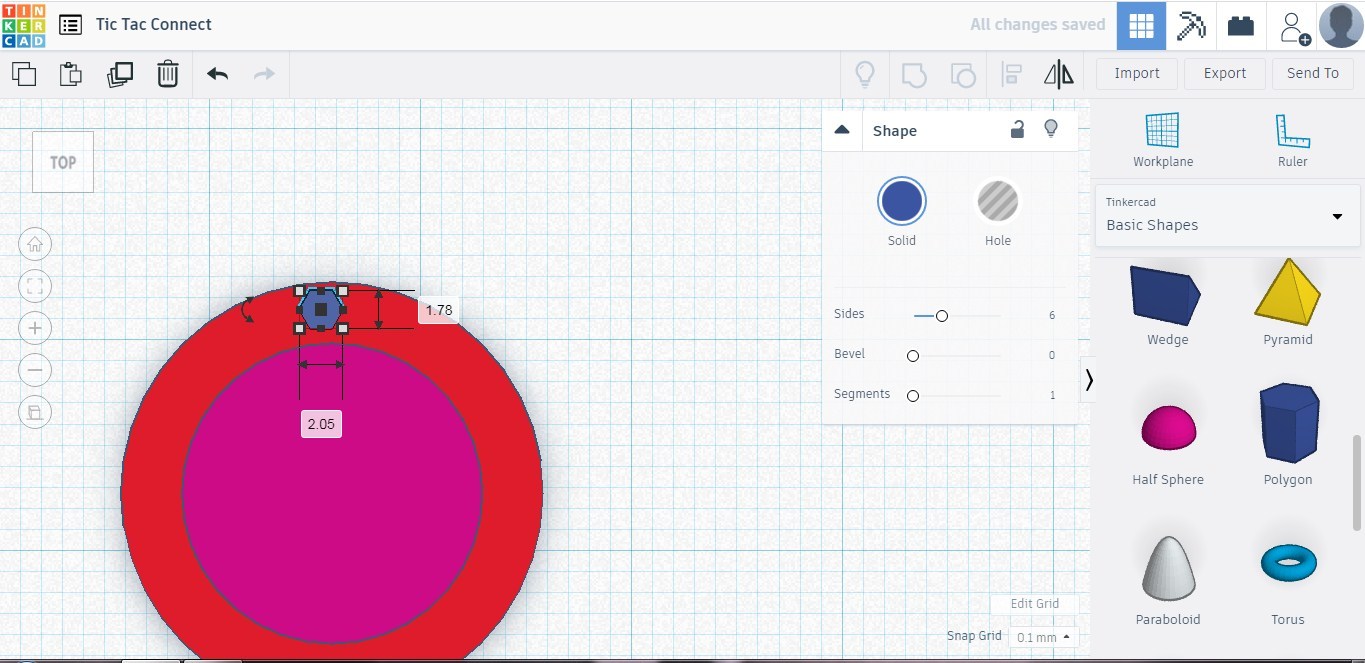
Task: Delete the selected shape with trash icon
Action: (x=168, y=74)
